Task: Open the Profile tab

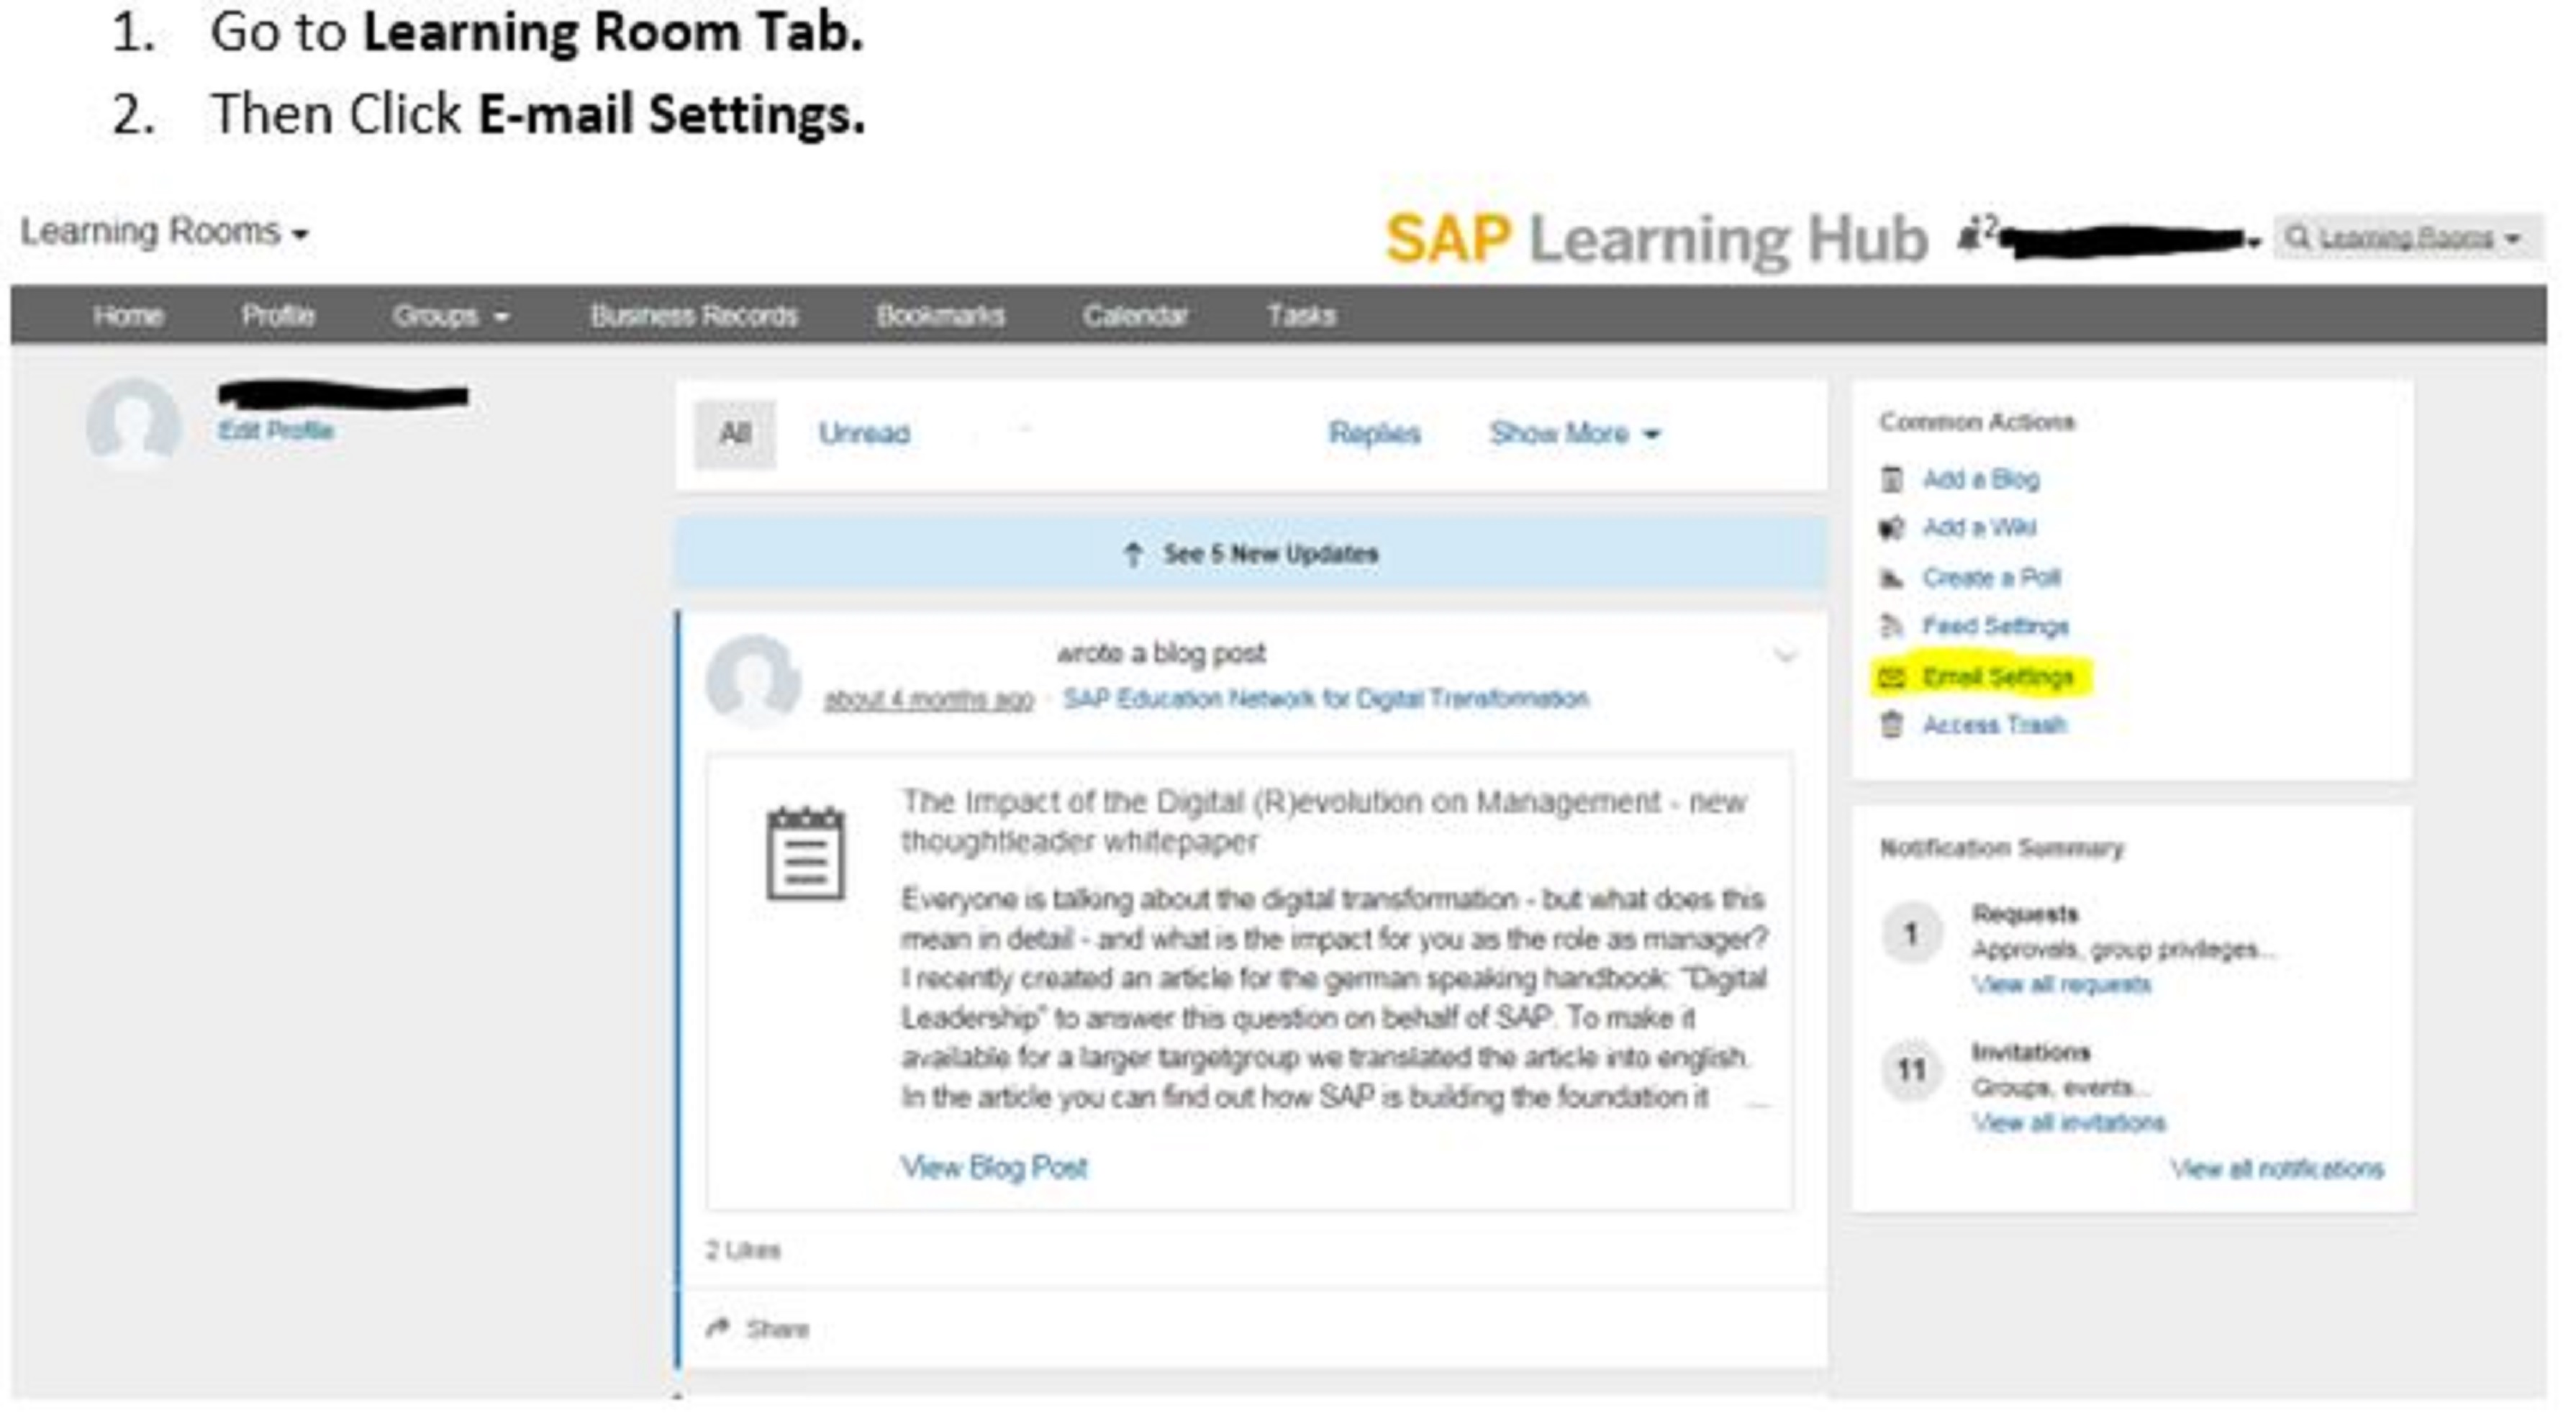Action: [278, 316]
